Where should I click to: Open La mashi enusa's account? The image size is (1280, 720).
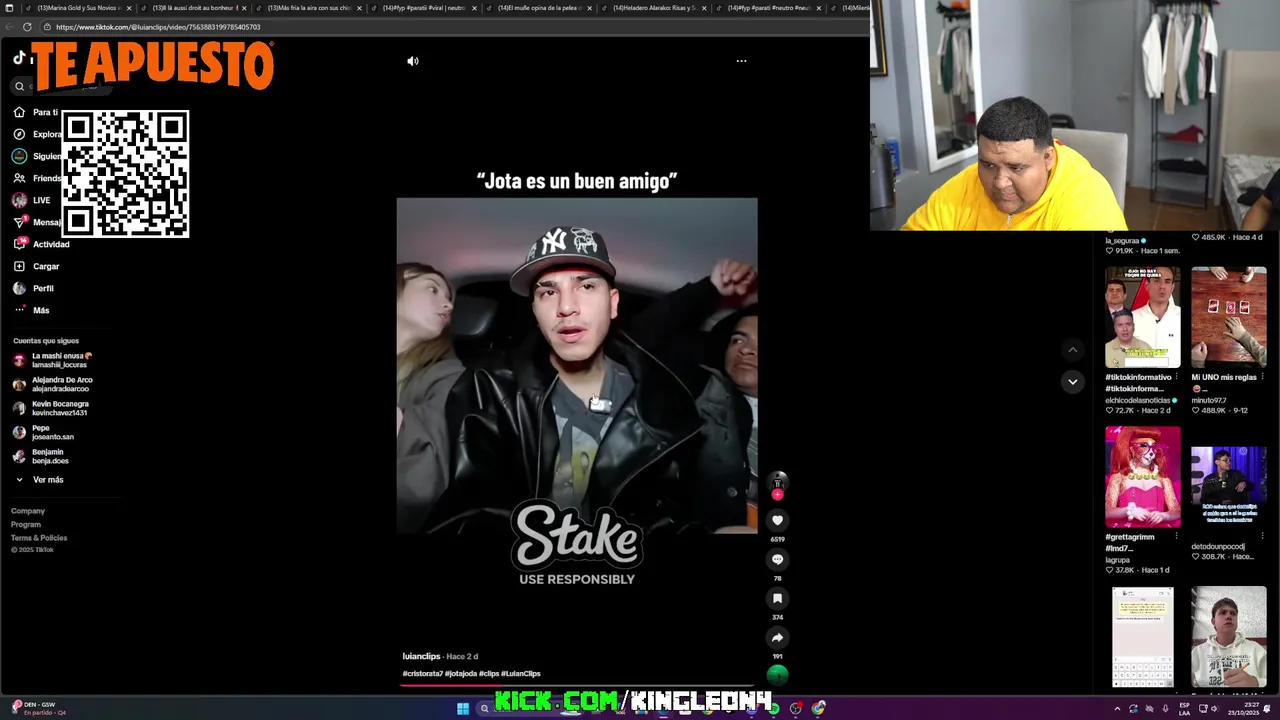click(53, 360)
